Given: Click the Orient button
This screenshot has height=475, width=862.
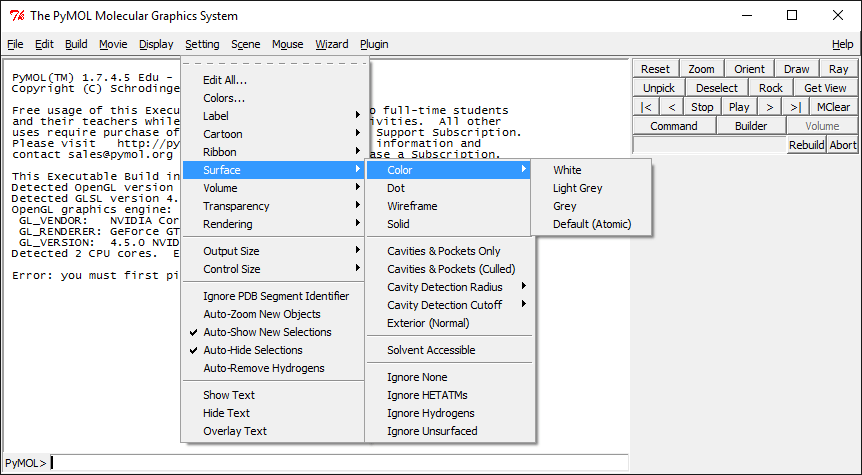Looking at the screenshot, I should pos(749,69).
